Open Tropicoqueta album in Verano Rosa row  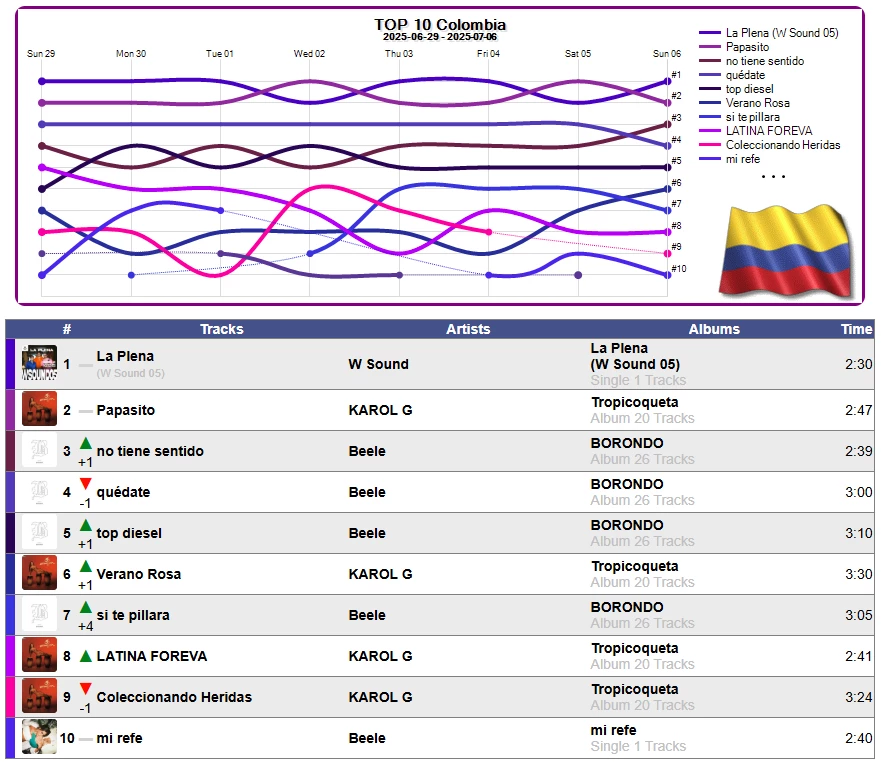pos(634,566)
